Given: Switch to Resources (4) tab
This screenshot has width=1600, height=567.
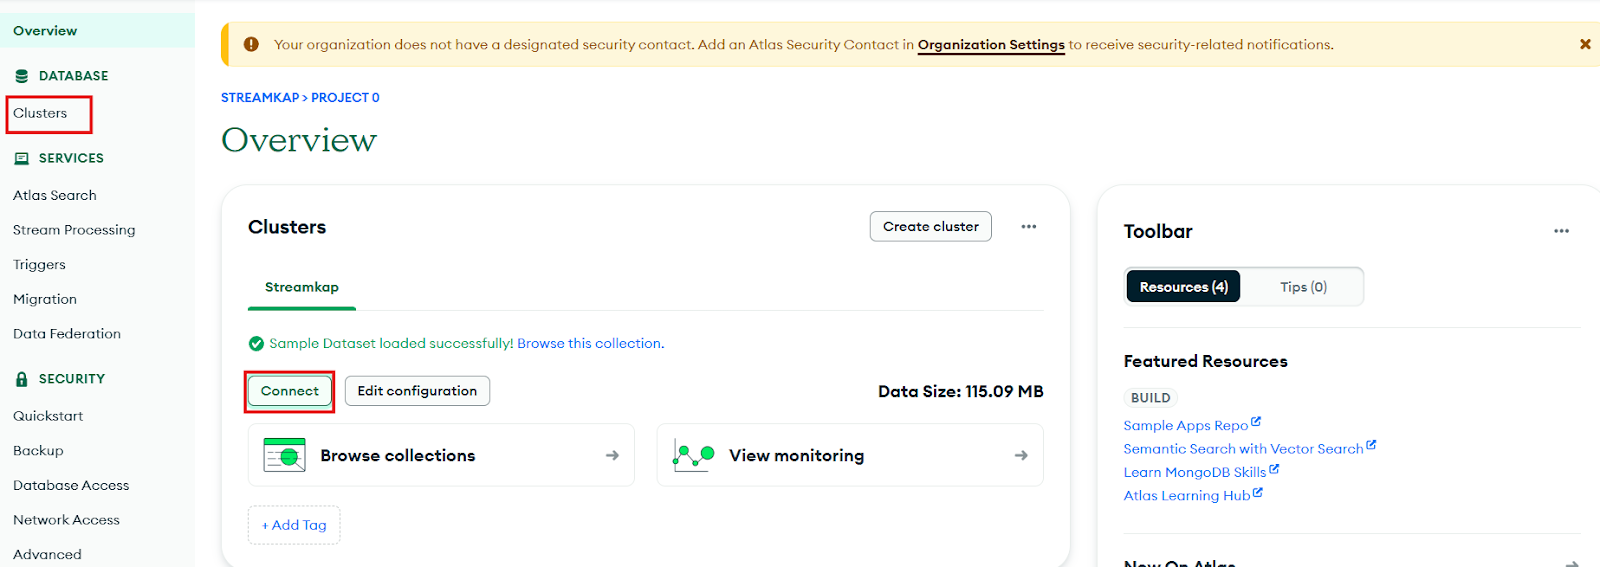Looking at the screenshot, I should coord(1184,287).
